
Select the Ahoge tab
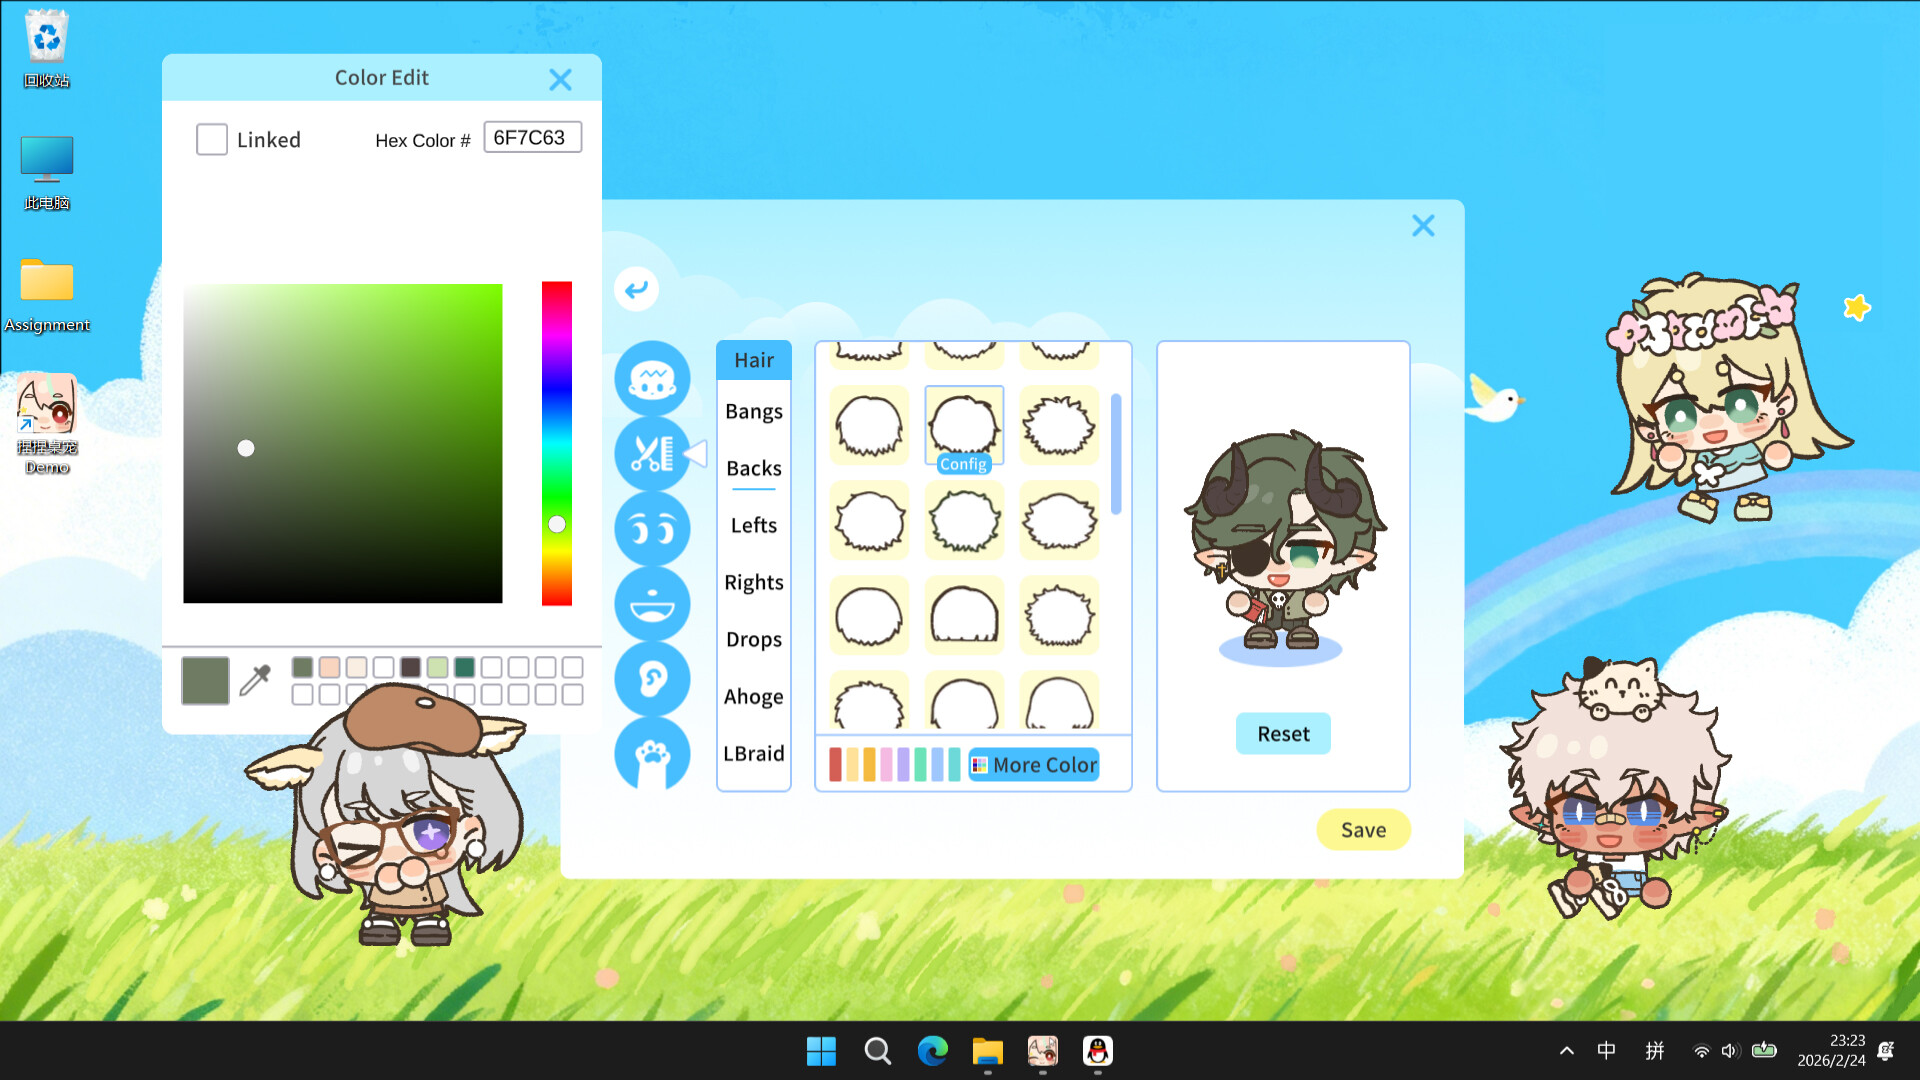(753, 696)
